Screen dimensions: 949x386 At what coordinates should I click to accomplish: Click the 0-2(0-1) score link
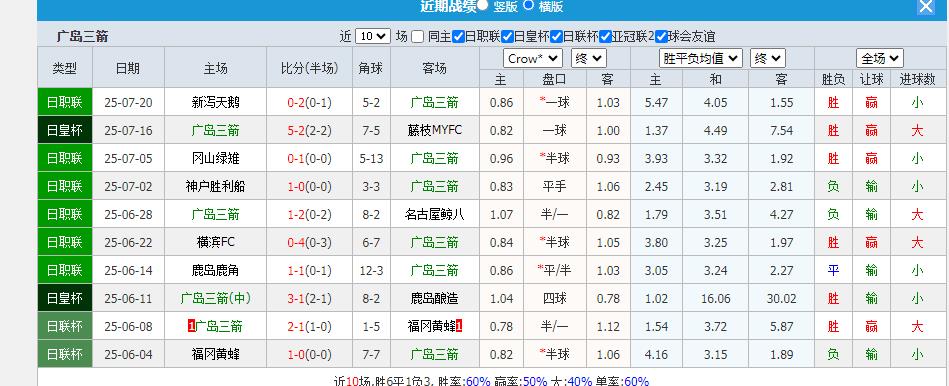[x=309, y=102]
